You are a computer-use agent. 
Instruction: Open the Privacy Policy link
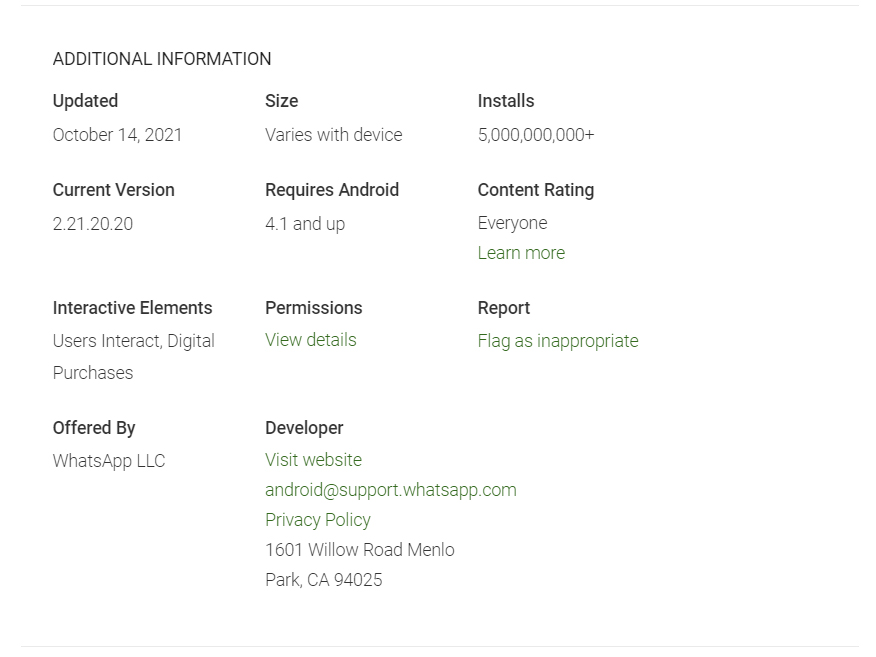pyautogui.click(x=317, y=520)
